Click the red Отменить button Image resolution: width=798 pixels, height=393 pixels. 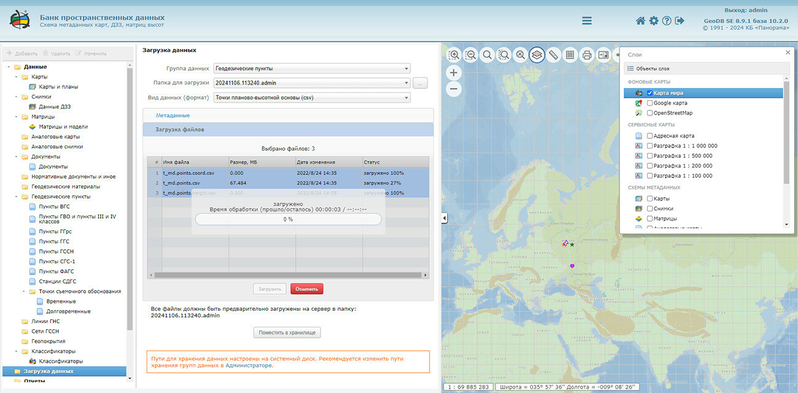[307, 289]
